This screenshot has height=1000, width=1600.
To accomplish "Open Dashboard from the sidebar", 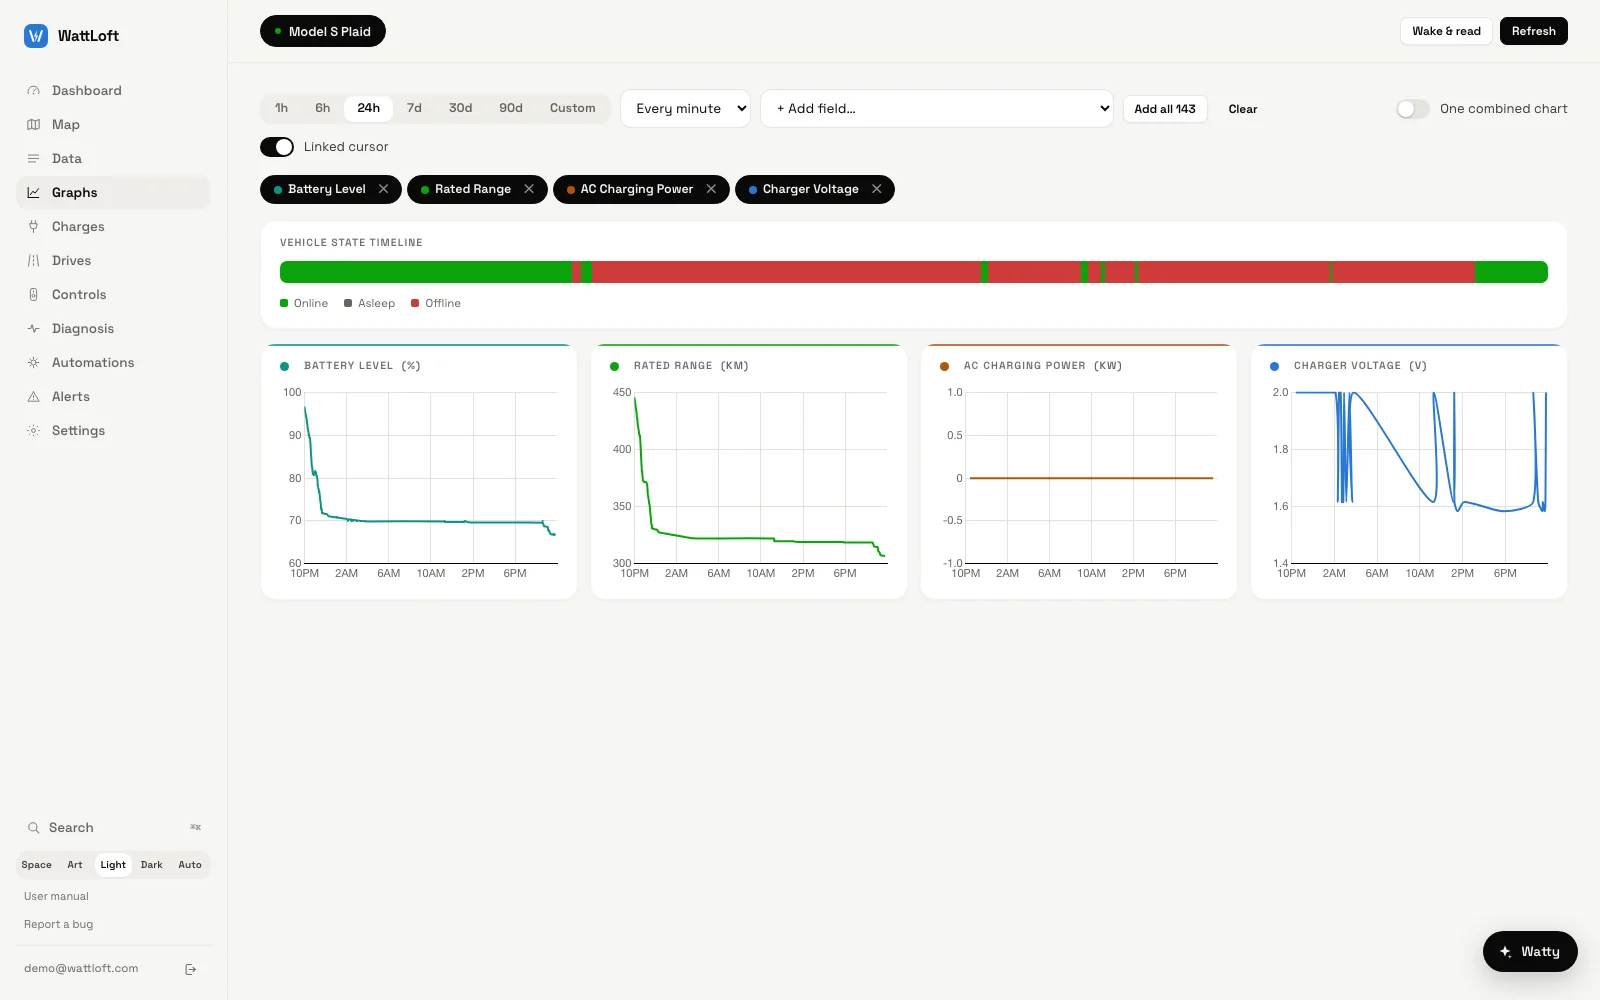I will [113, 91].
